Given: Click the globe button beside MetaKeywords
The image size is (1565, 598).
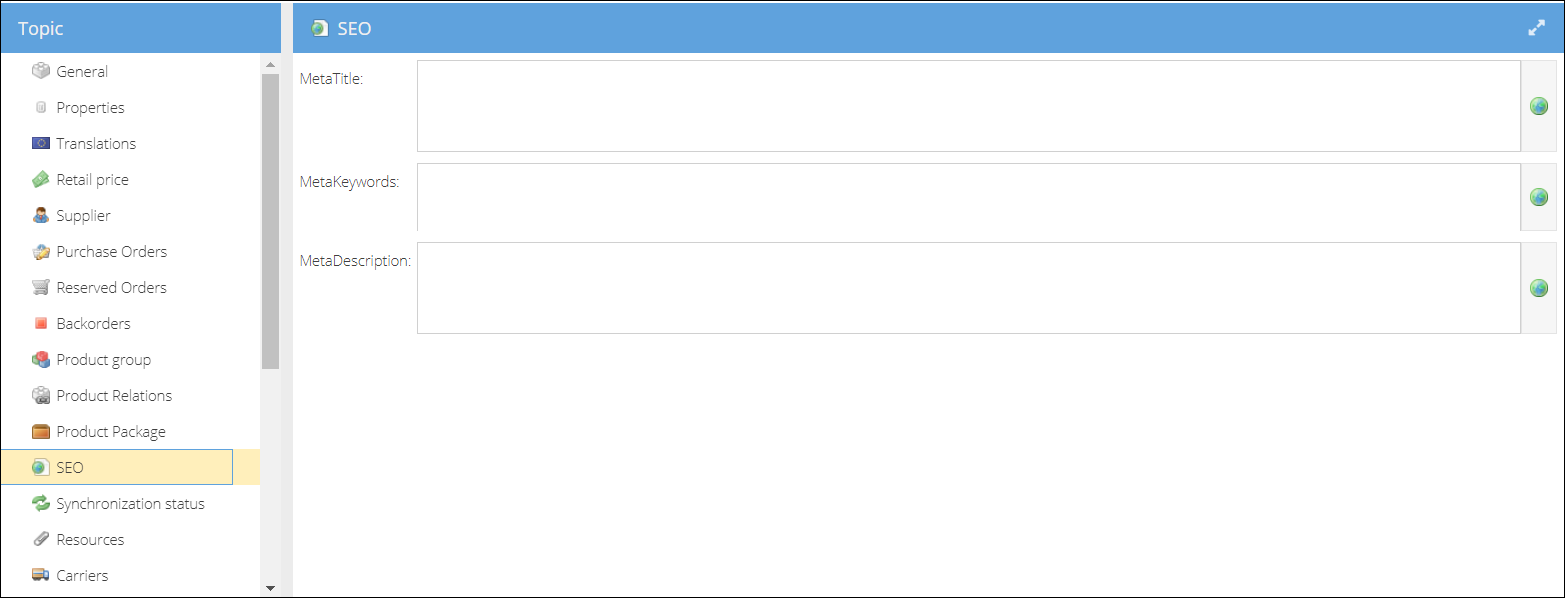Looking at the screenshot, I should click(1539, 197).
